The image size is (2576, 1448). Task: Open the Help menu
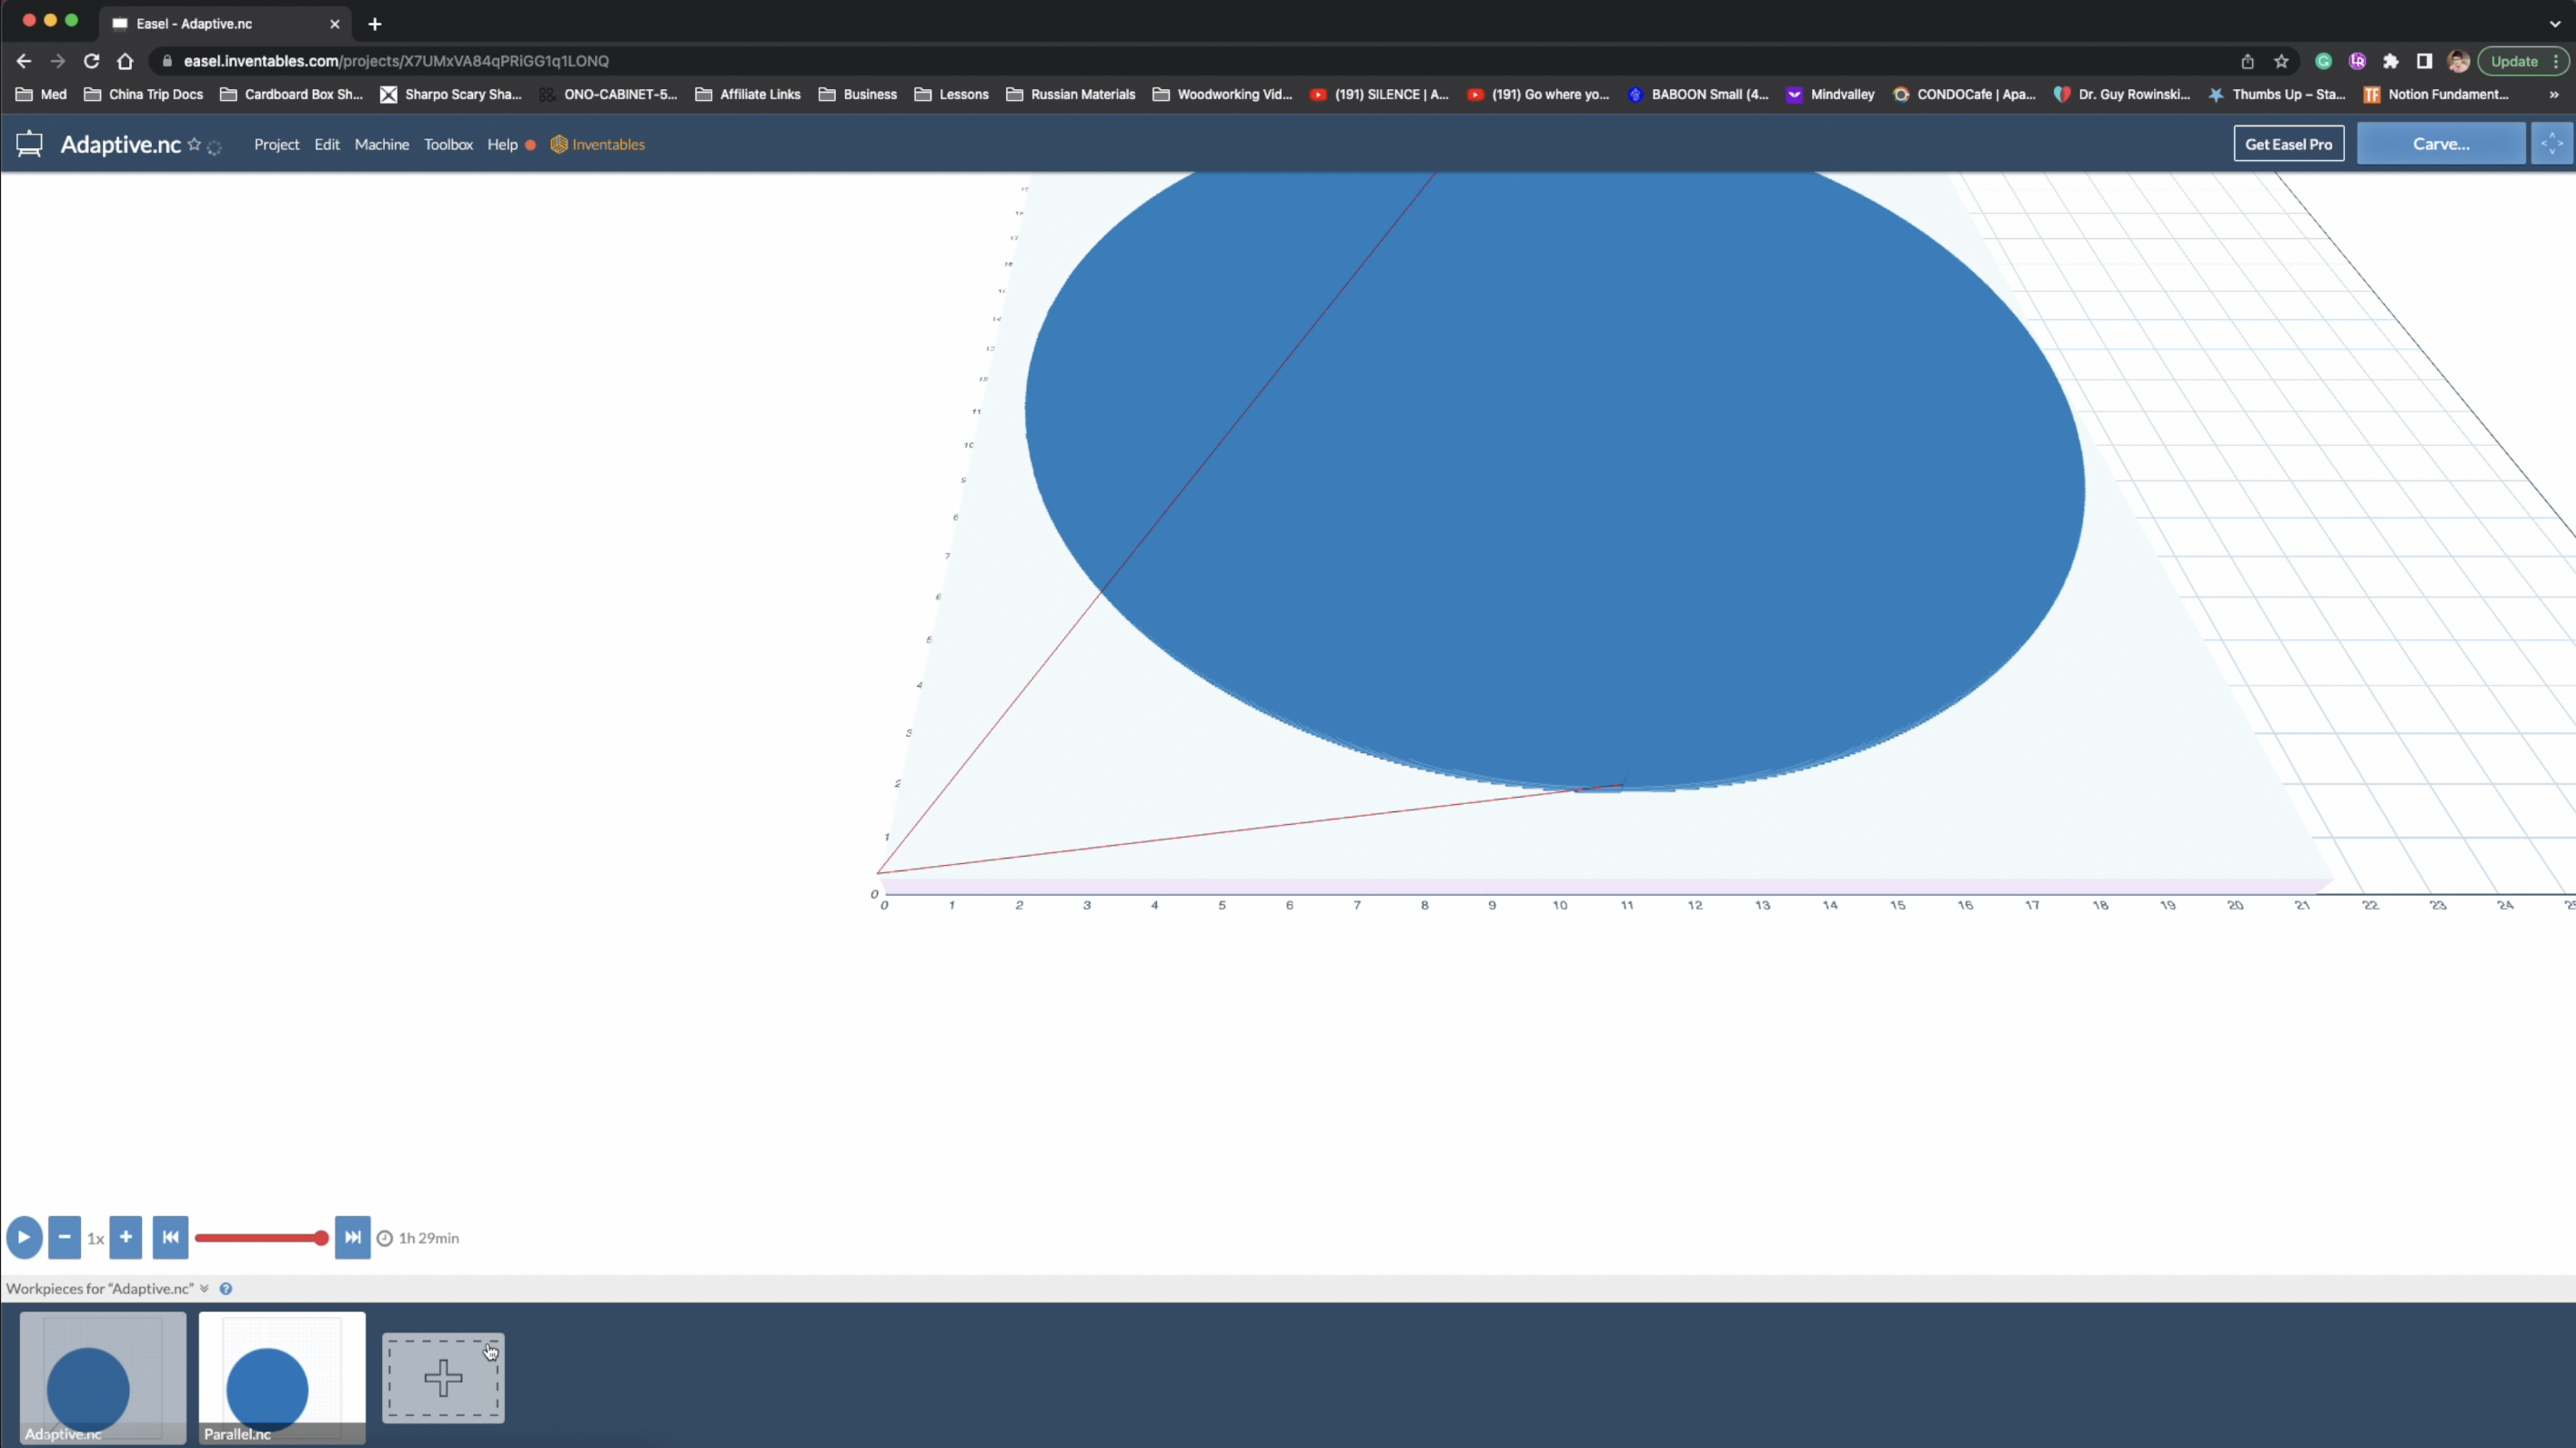502,144
